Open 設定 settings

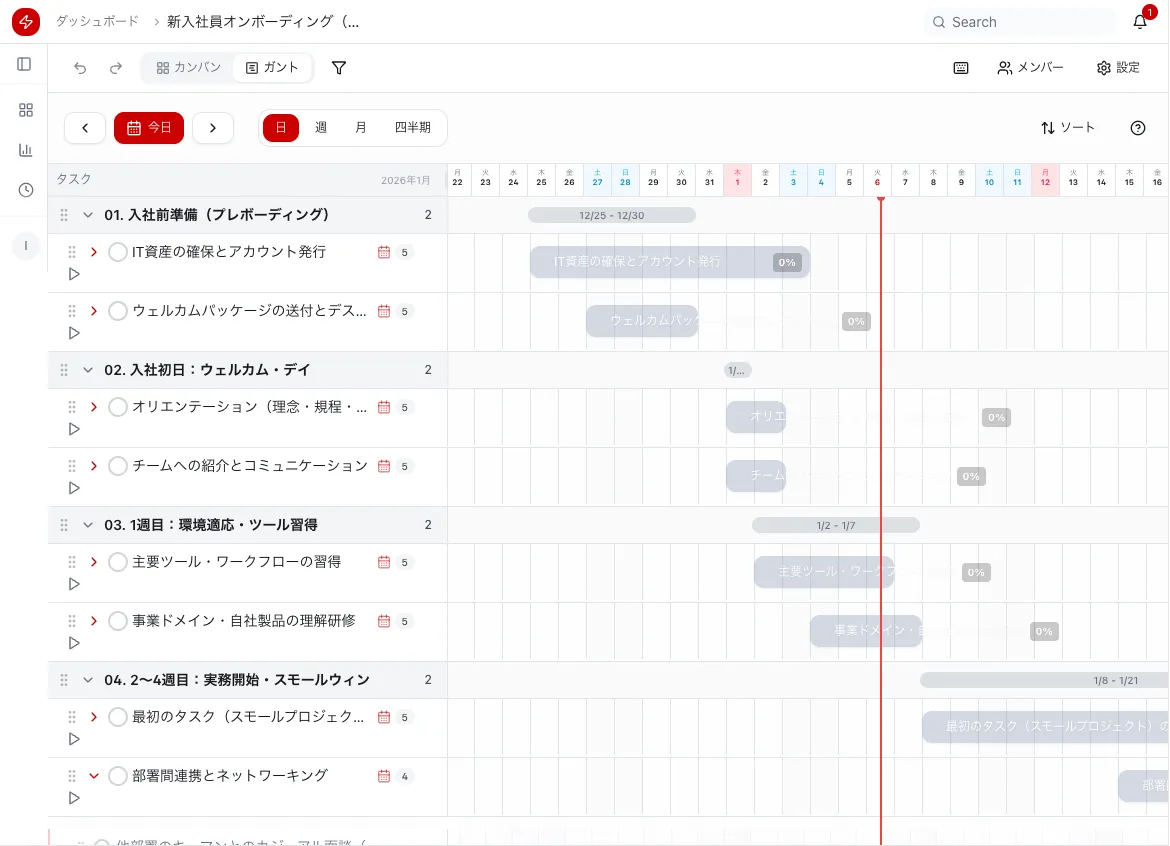pos(1118,68)
